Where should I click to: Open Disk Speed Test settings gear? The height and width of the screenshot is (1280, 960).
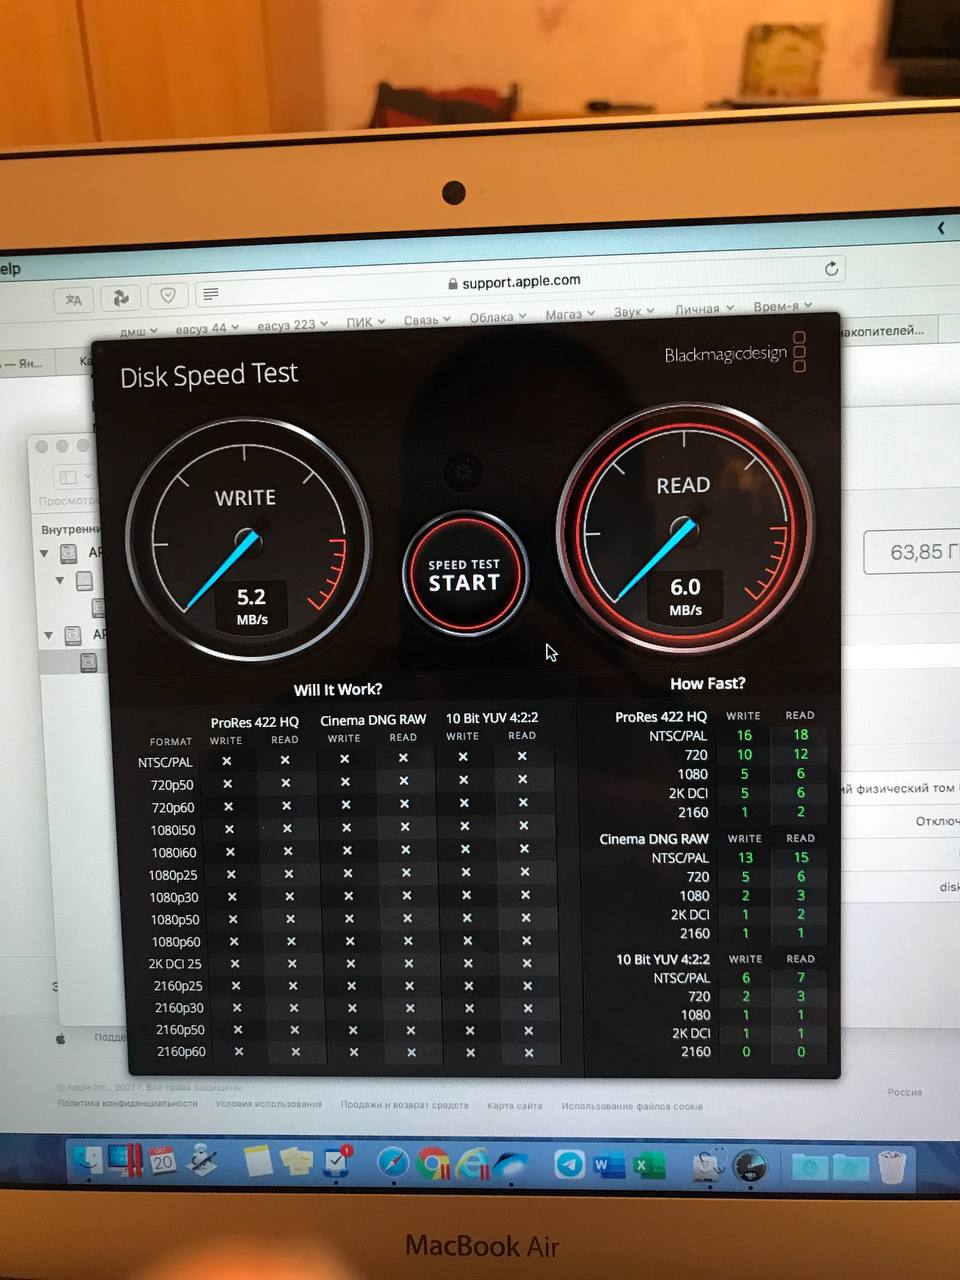tap(463, 470)
